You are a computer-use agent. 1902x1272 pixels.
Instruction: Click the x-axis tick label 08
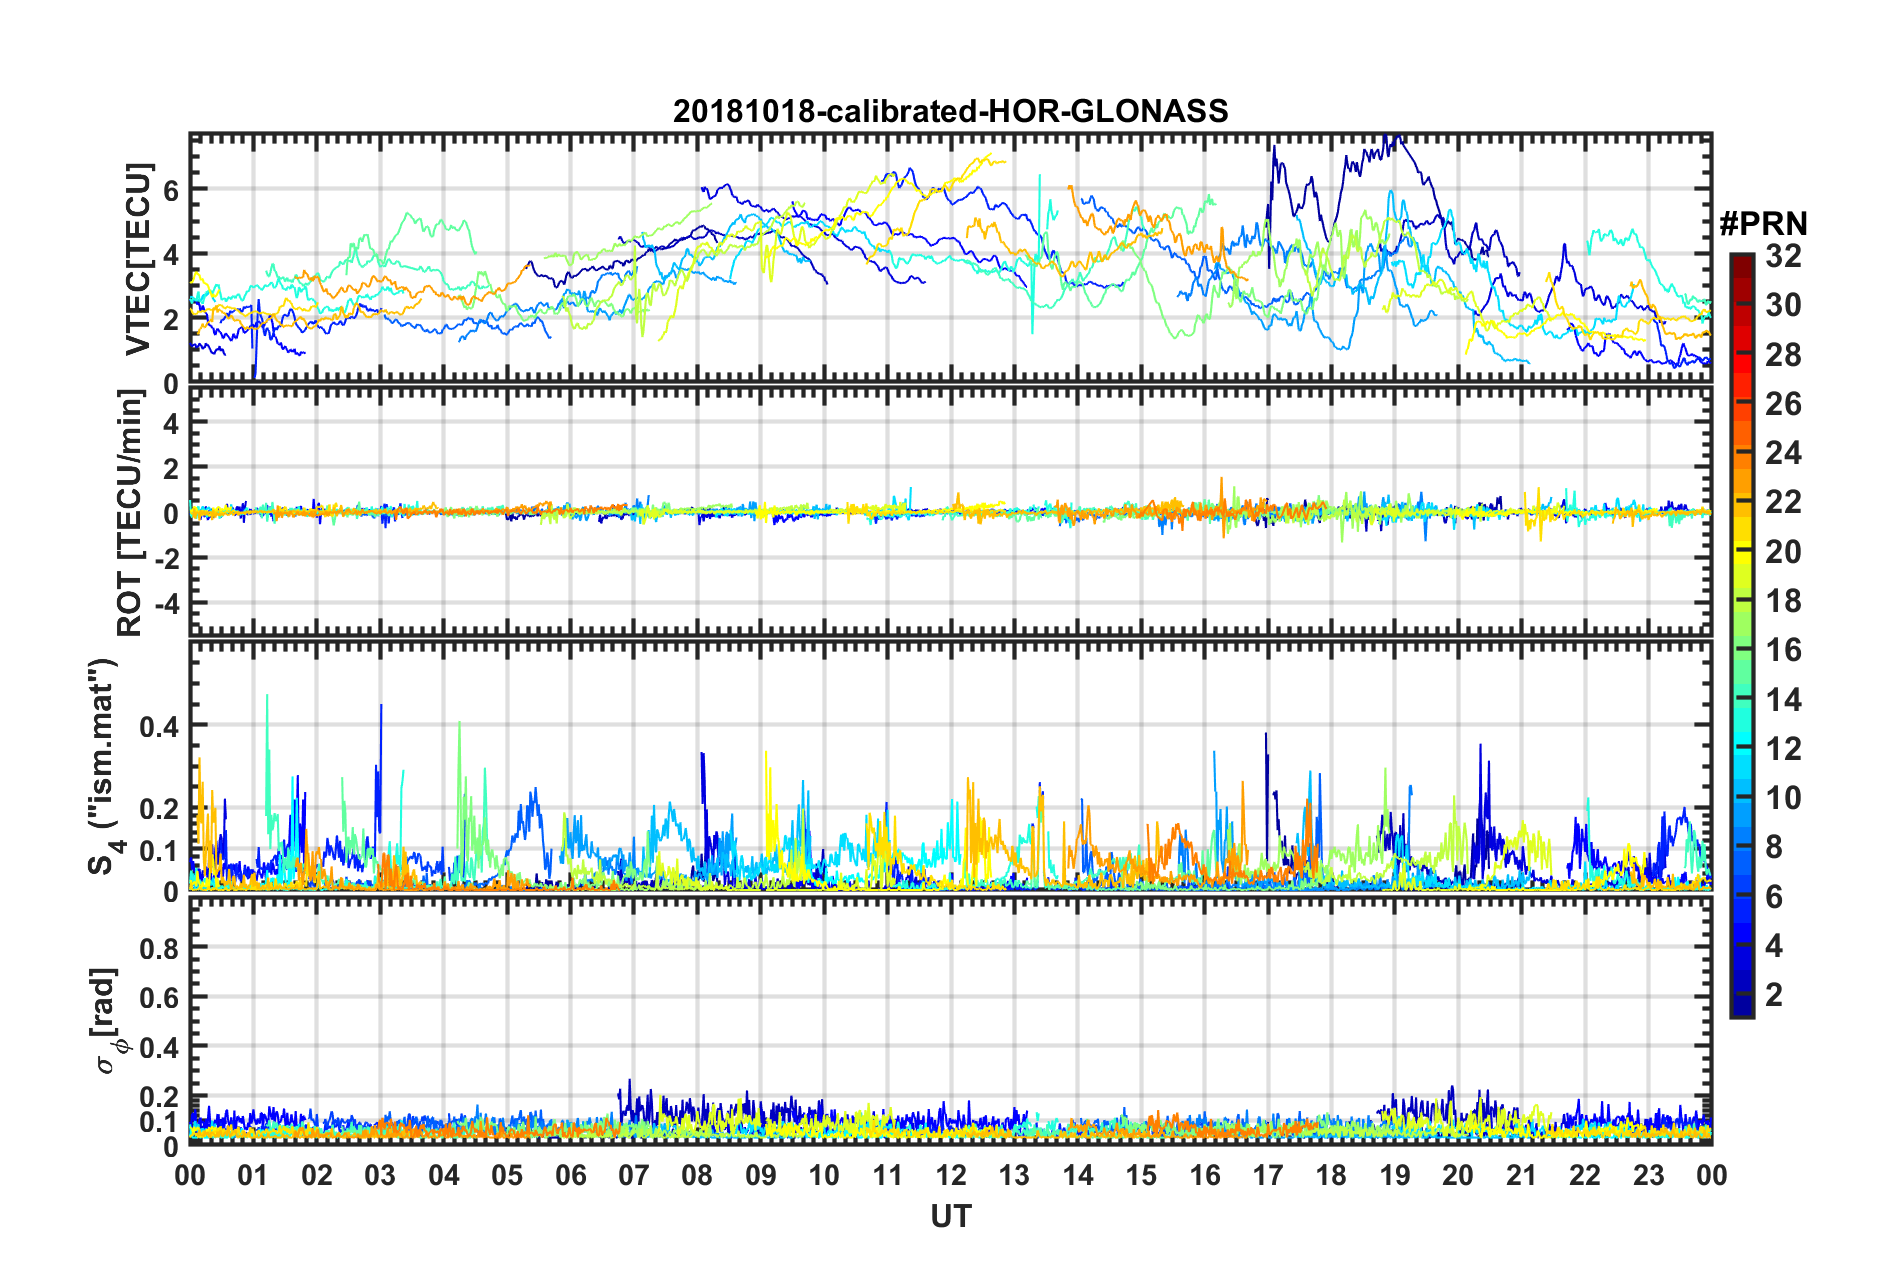(697, 1175)
